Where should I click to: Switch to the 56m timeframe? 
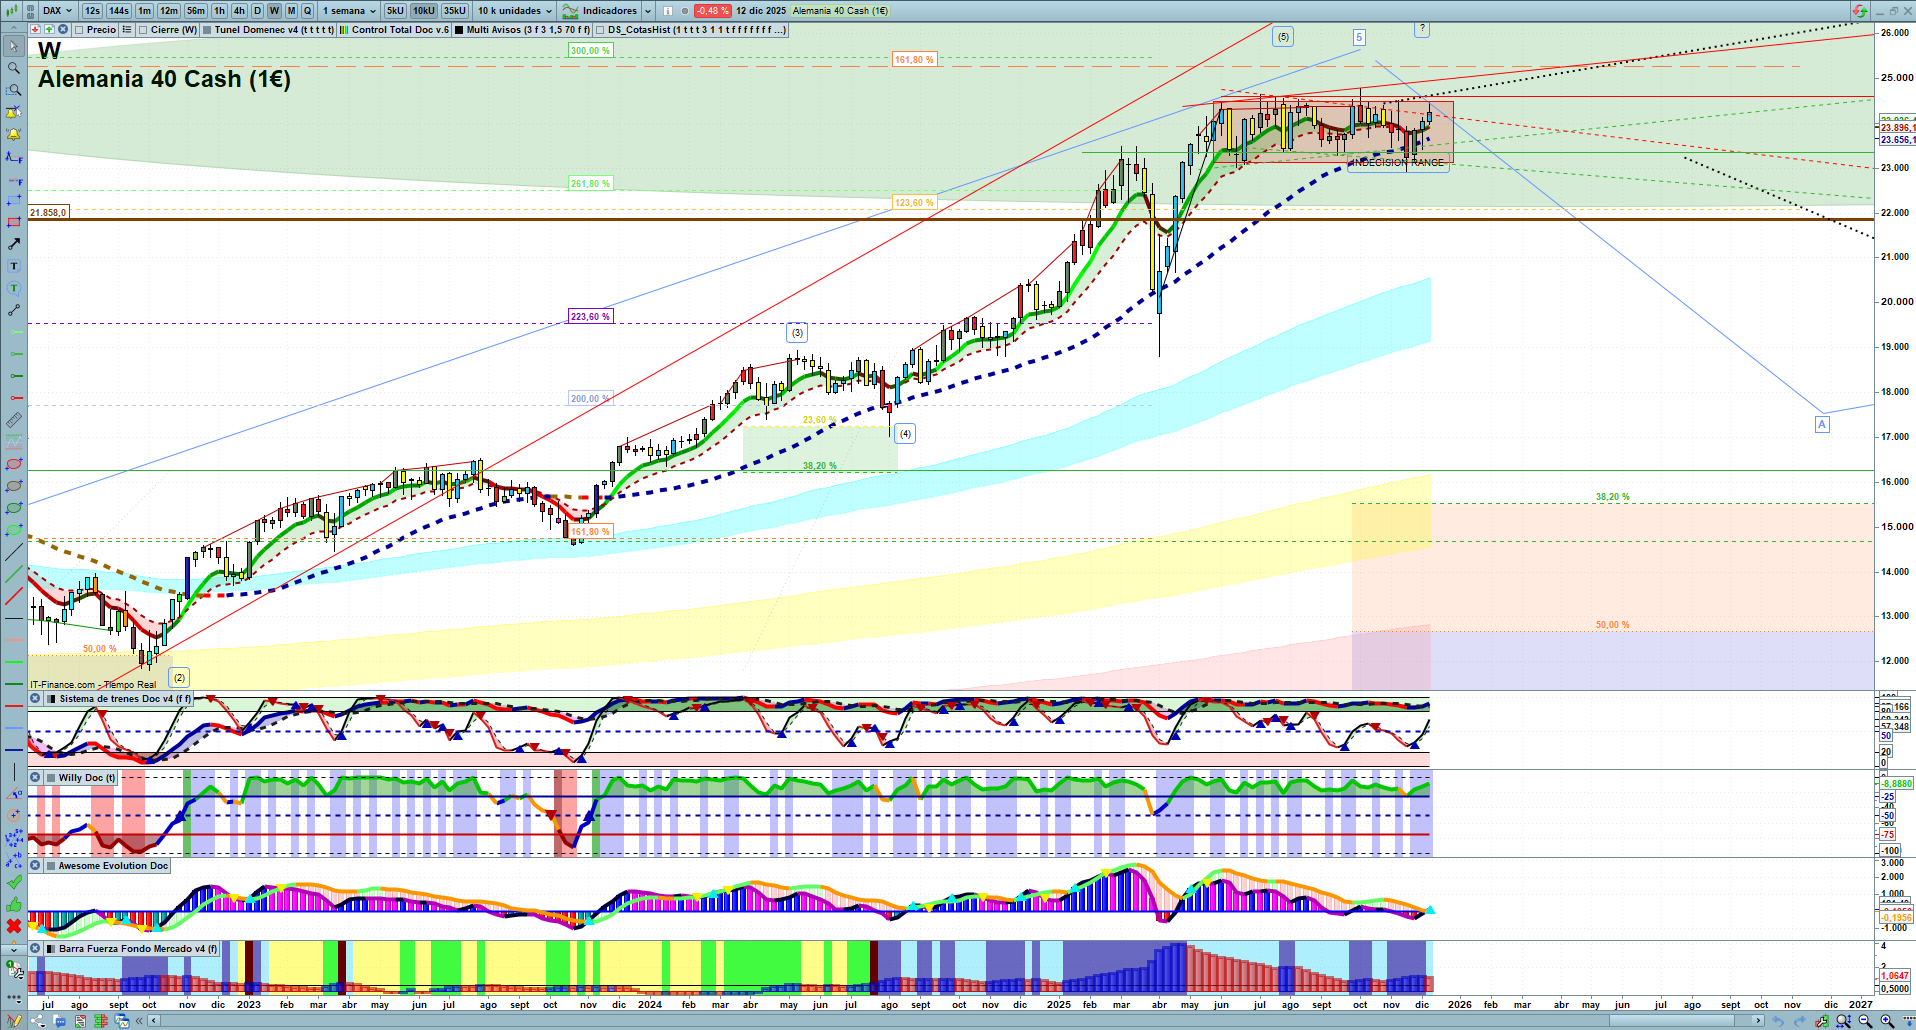tap(196, 11)
